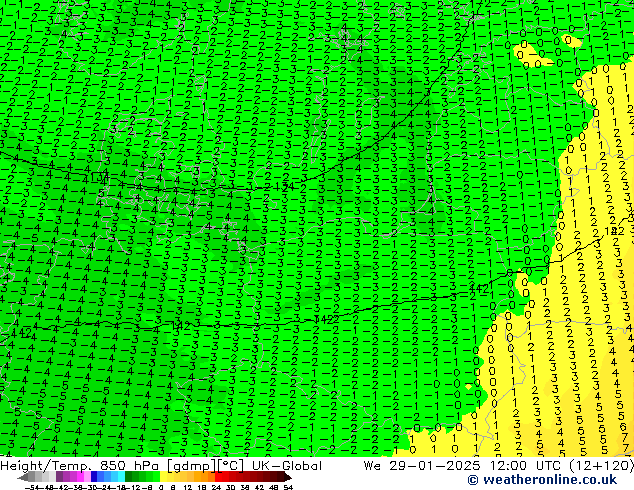Click the '54' value at the colour scale end
The image size is (634, 490).
pyautogui.click(x=288, y=487)
